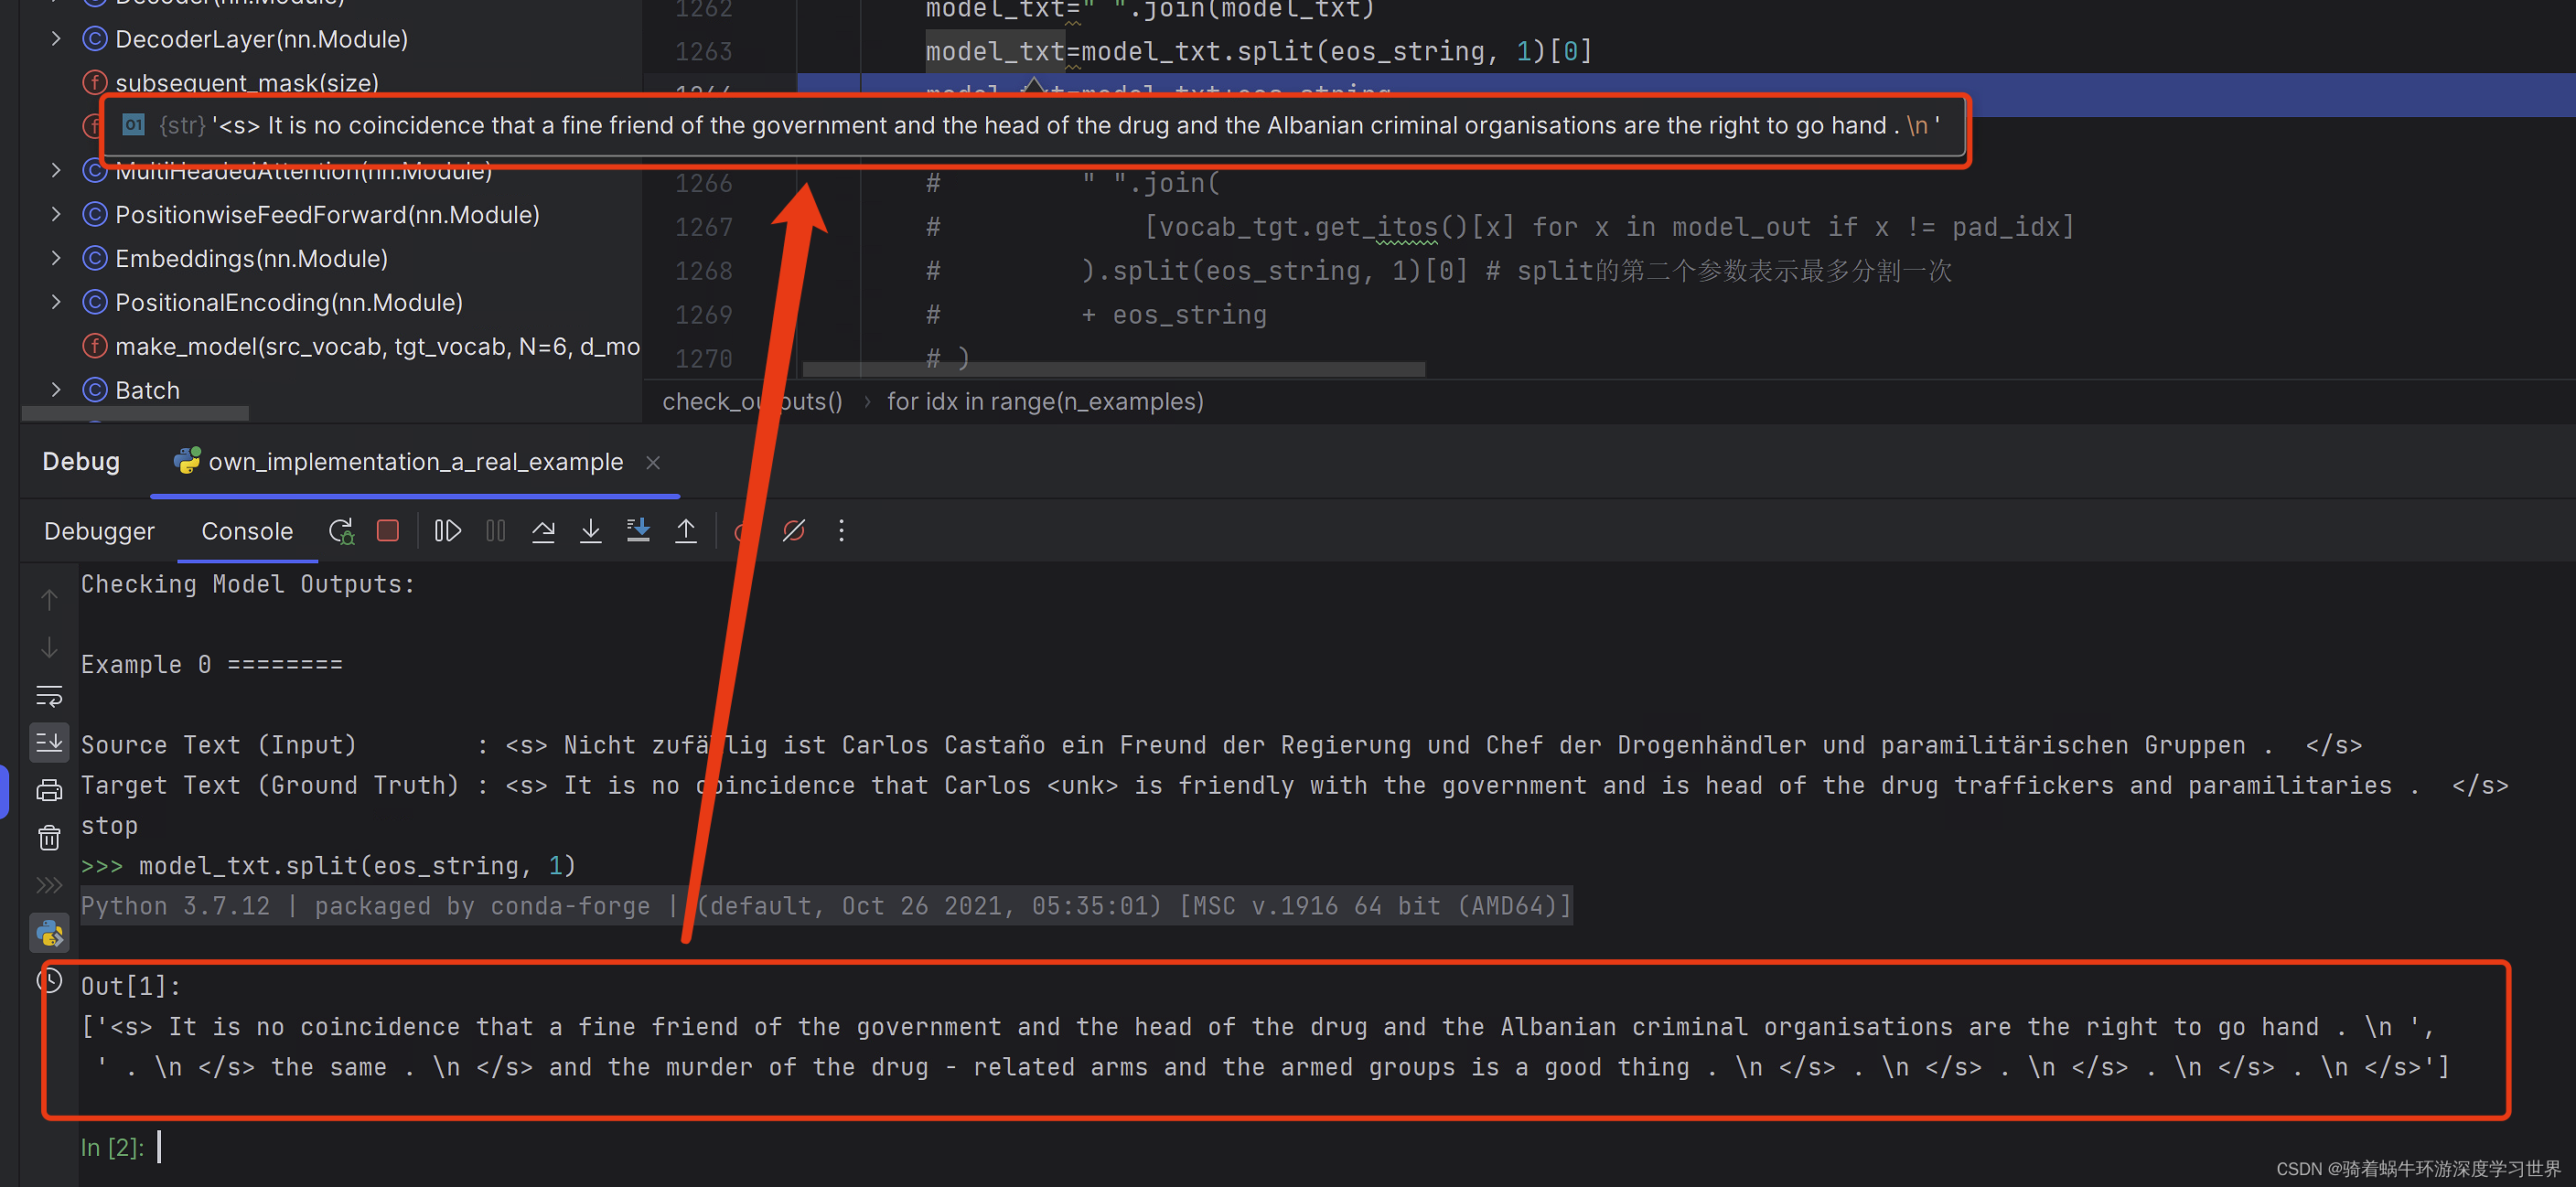Expand PositionalEncoding(nn.Module) node
Image resolution: width=2576 pixels, height=1187 pixels.
56,302
